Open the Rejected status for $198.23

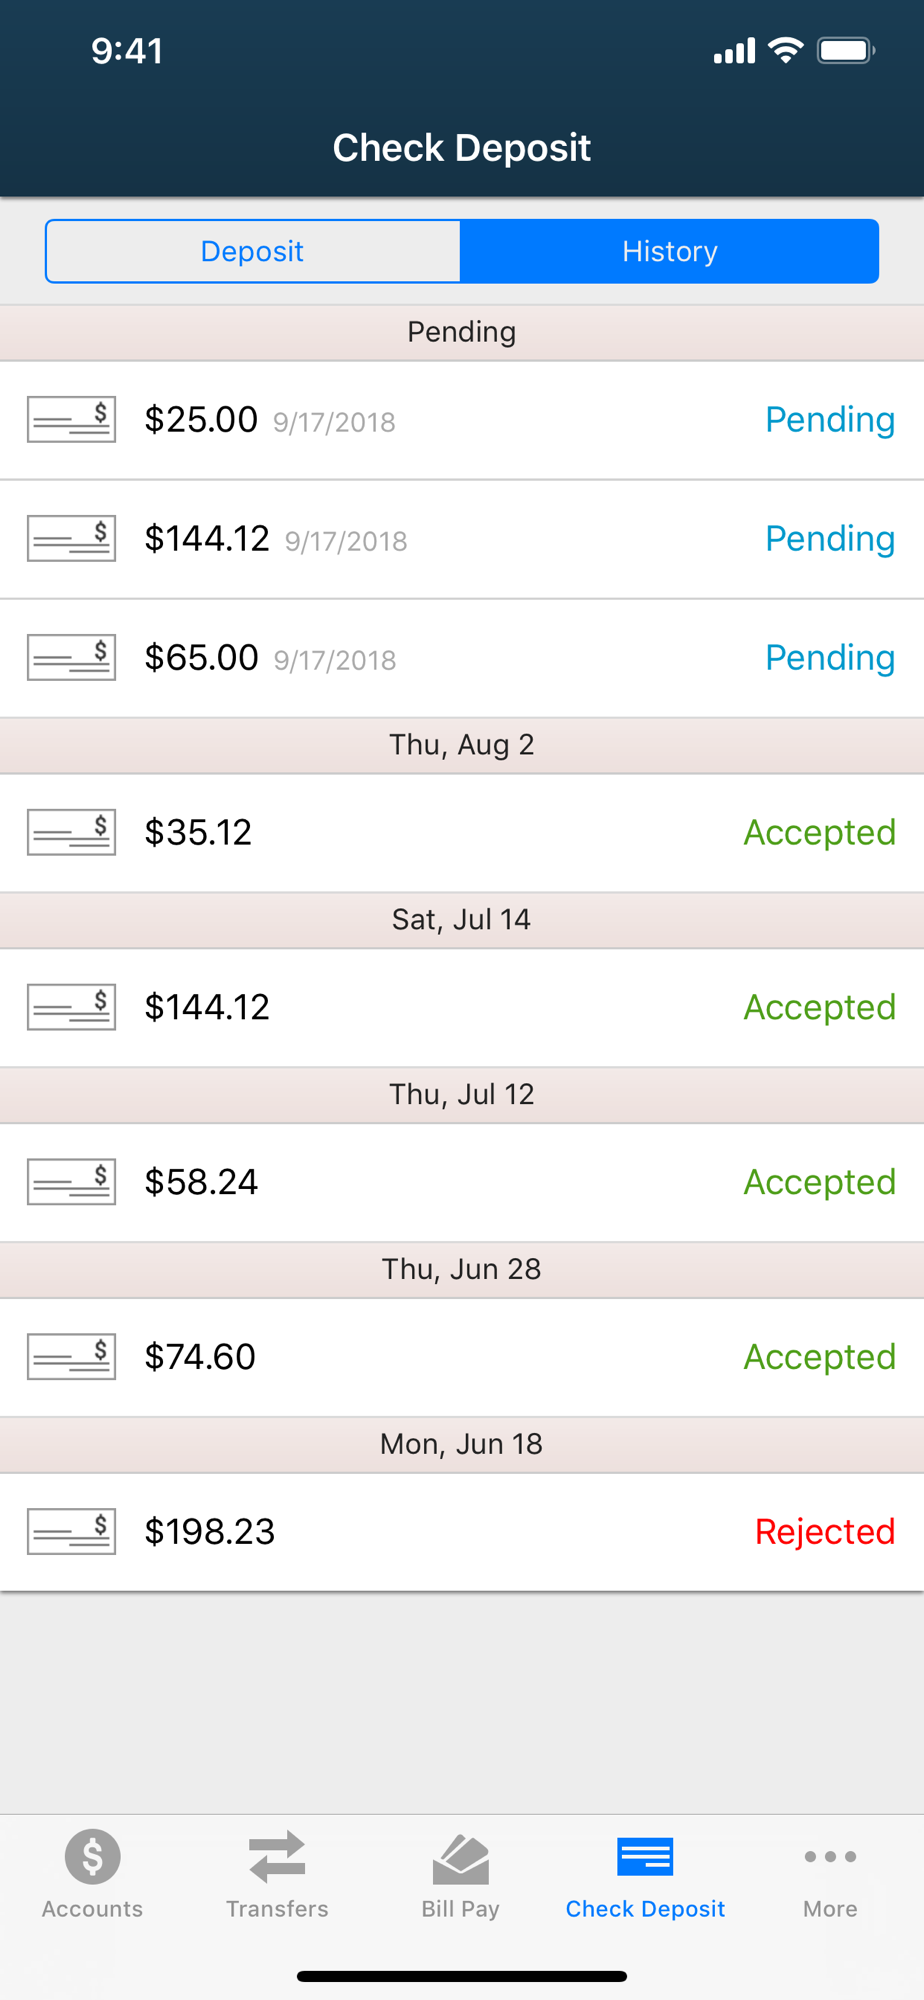824,1531
